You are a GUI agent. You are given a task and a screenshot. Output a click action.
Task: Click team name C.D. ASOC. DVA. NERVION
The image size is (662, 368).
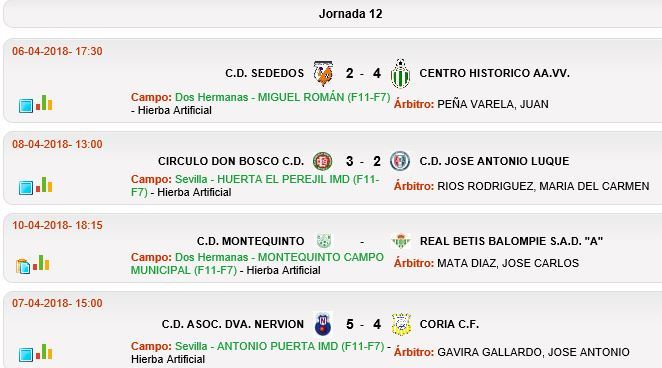233,324
